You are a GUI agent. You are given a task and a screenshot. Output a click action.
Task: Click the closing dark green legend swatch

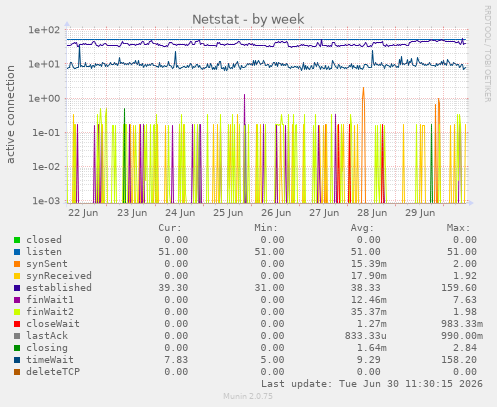pos(17,348)
